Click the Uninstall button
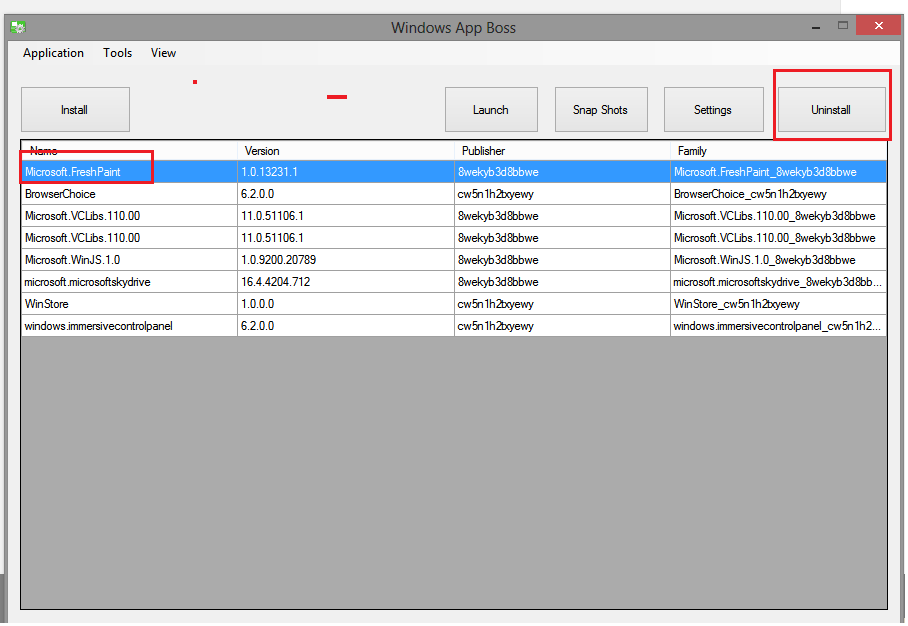 pyautogui.click(x=832, y=109)
